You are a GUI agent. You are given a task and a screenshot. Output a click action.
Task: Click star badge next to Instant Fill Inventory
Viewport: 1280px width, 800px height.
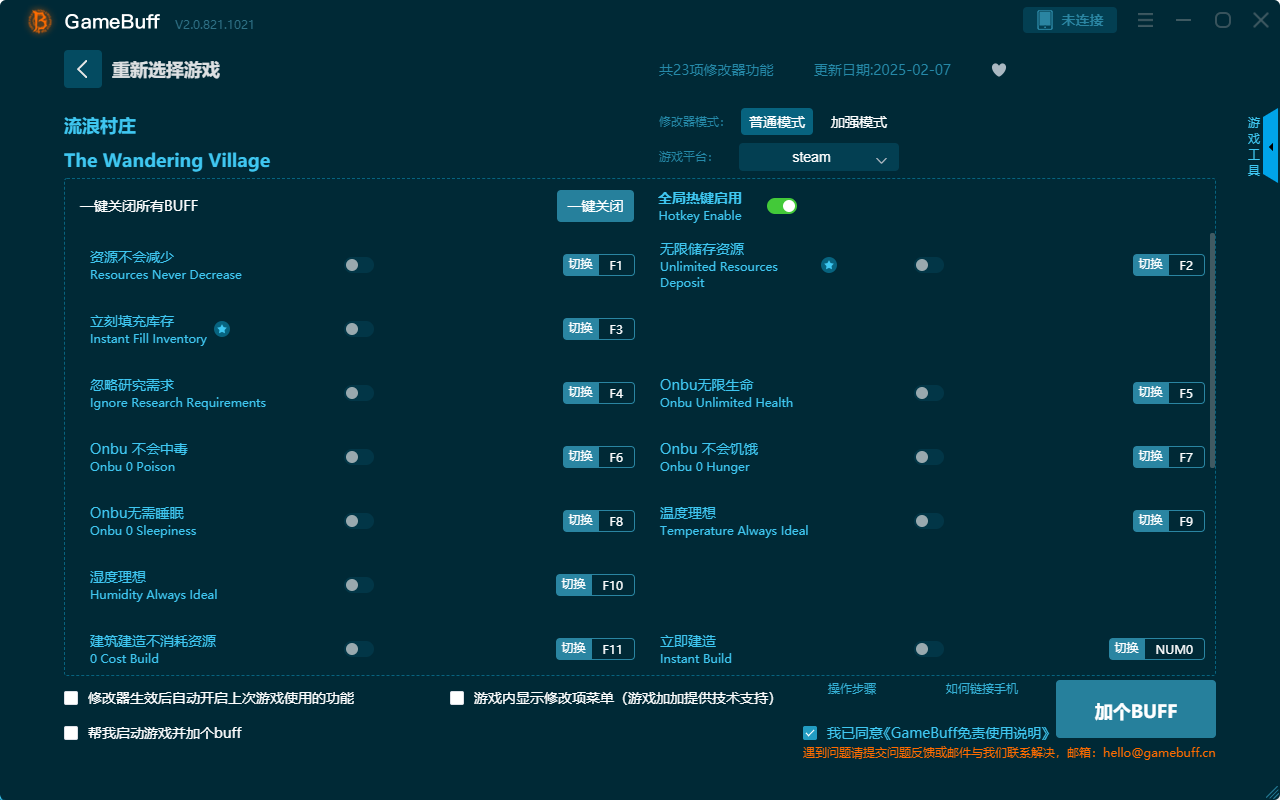point(222,329)
